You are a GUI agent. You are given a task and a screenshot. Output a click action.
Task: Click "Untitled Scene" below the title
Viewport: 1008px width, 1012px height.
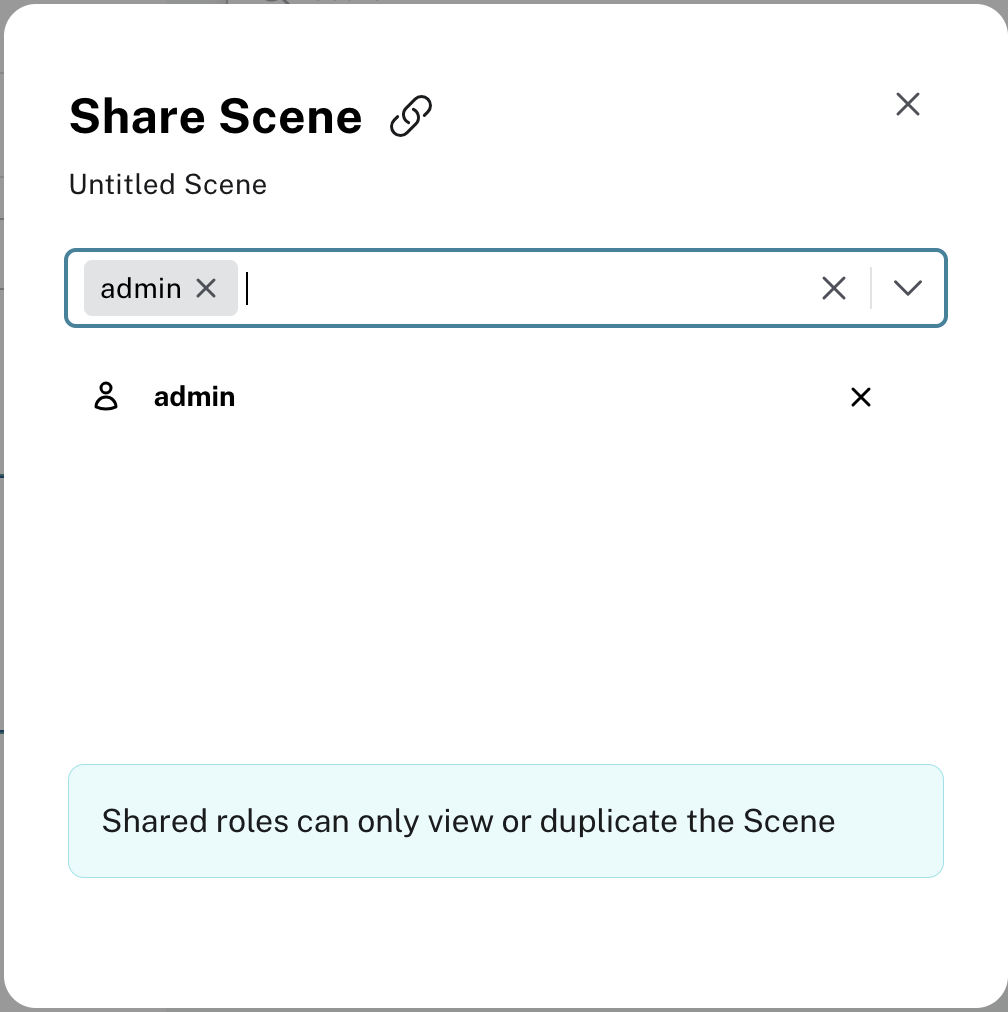click(x=167, y=184)
